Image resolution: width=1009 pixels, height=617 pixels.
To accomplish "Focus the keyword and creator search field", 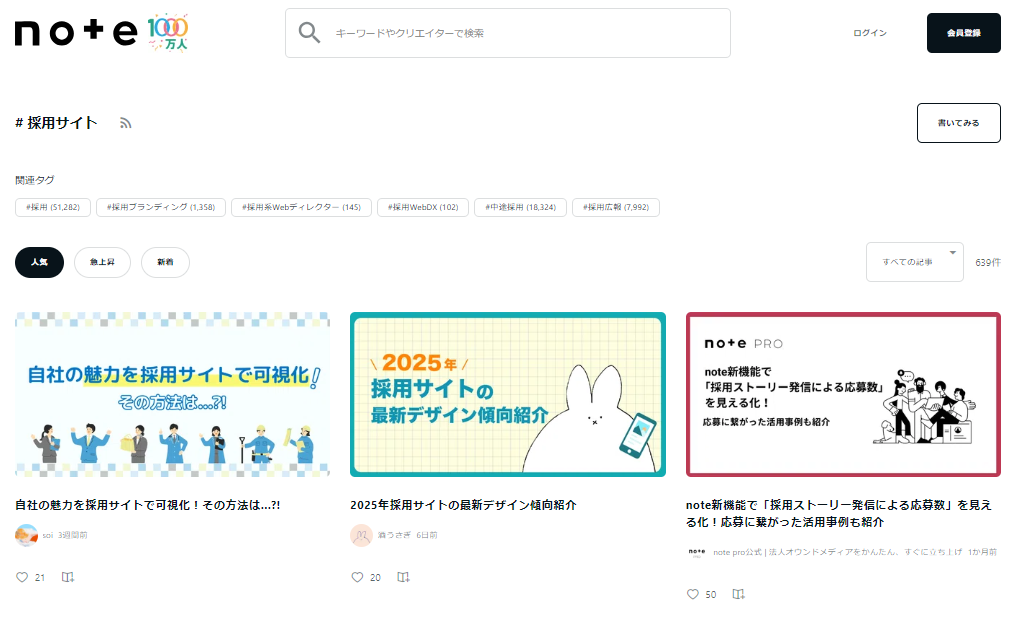I will tap(520, 33).
